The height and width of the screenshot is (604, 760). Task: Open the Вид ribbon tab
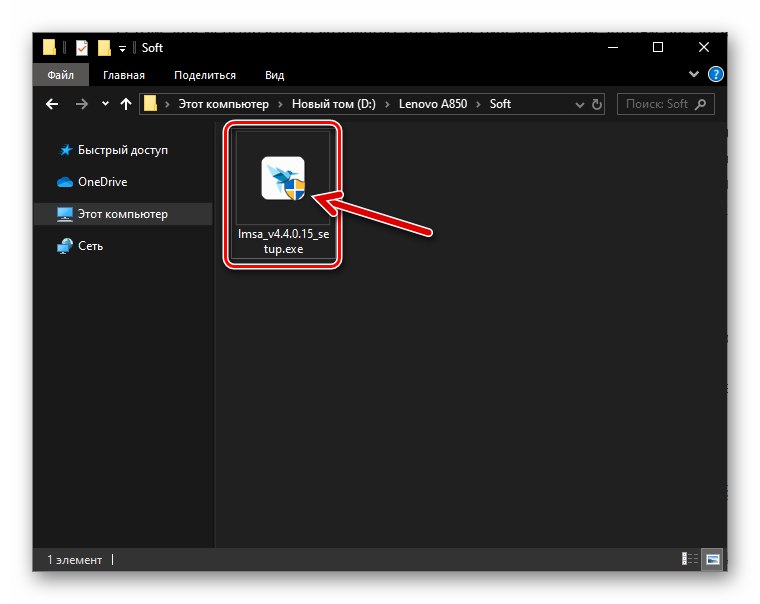(x=274, y=75)
